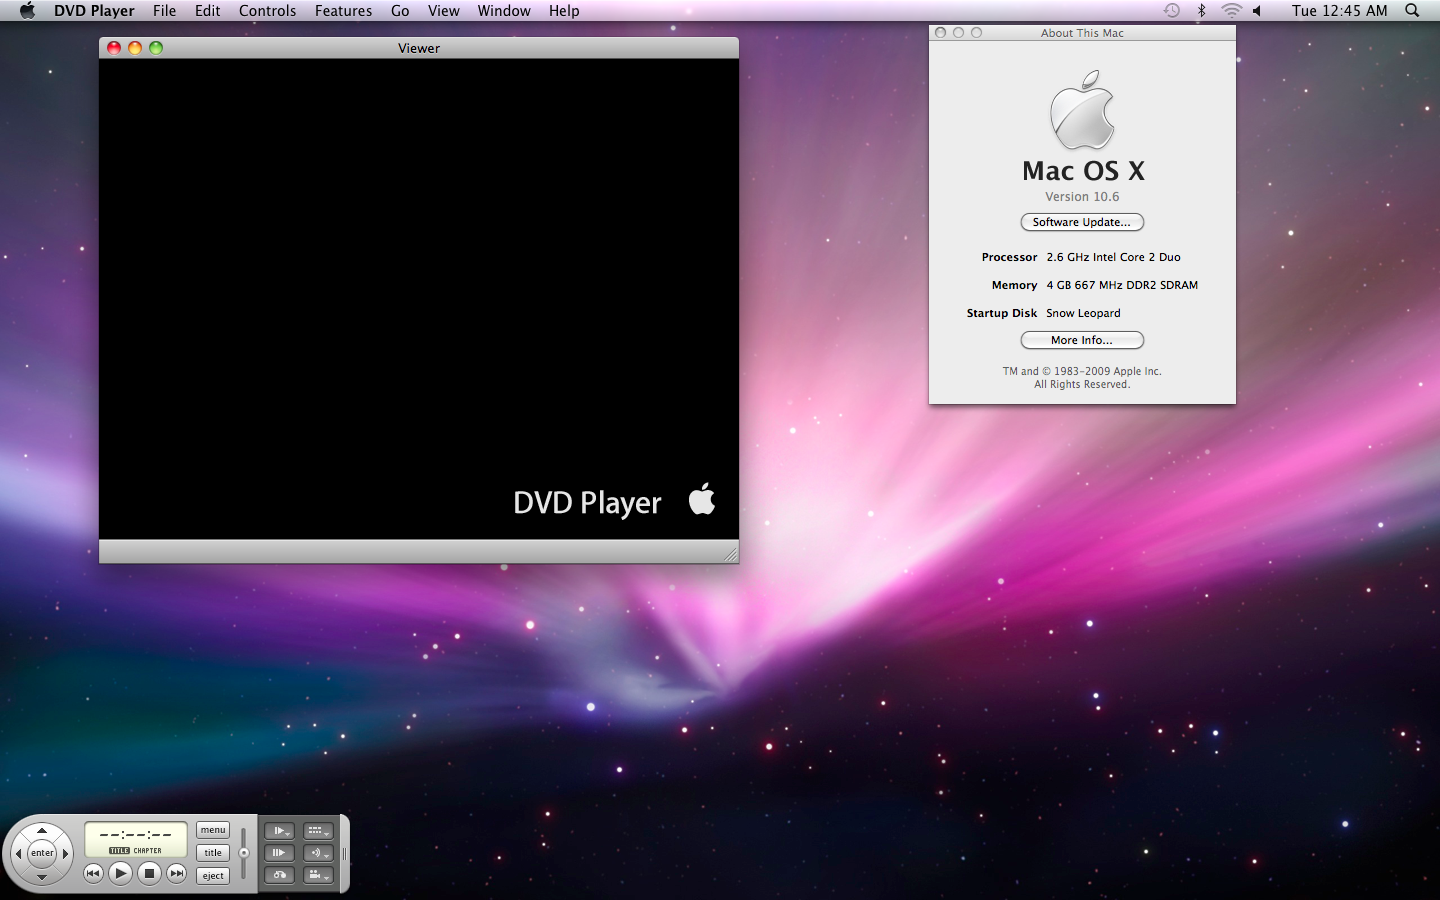Open the audio stream dropdown in the drawer

318,853
